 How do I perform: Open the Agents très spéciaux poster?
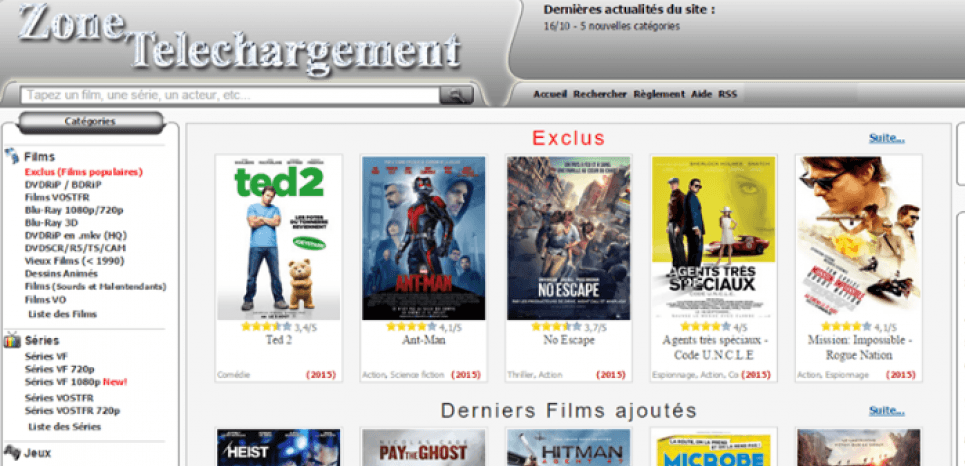[x=714, y=238]
